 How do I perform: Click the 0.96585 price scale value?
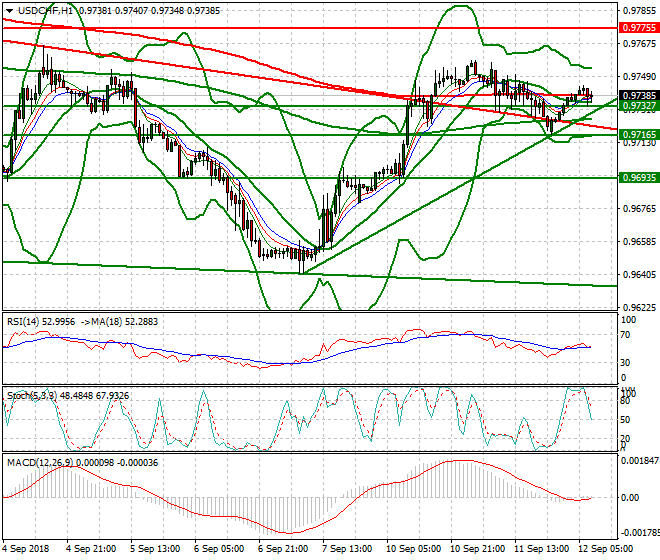(x=640, y=242)
